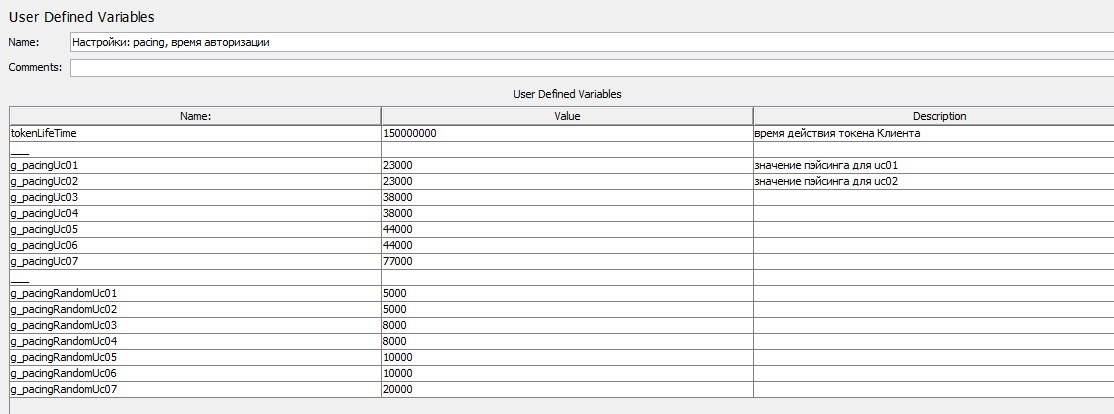Select description 'значение пэйсинга для uc02'
1114x414 pixels.
pos(934,181)
